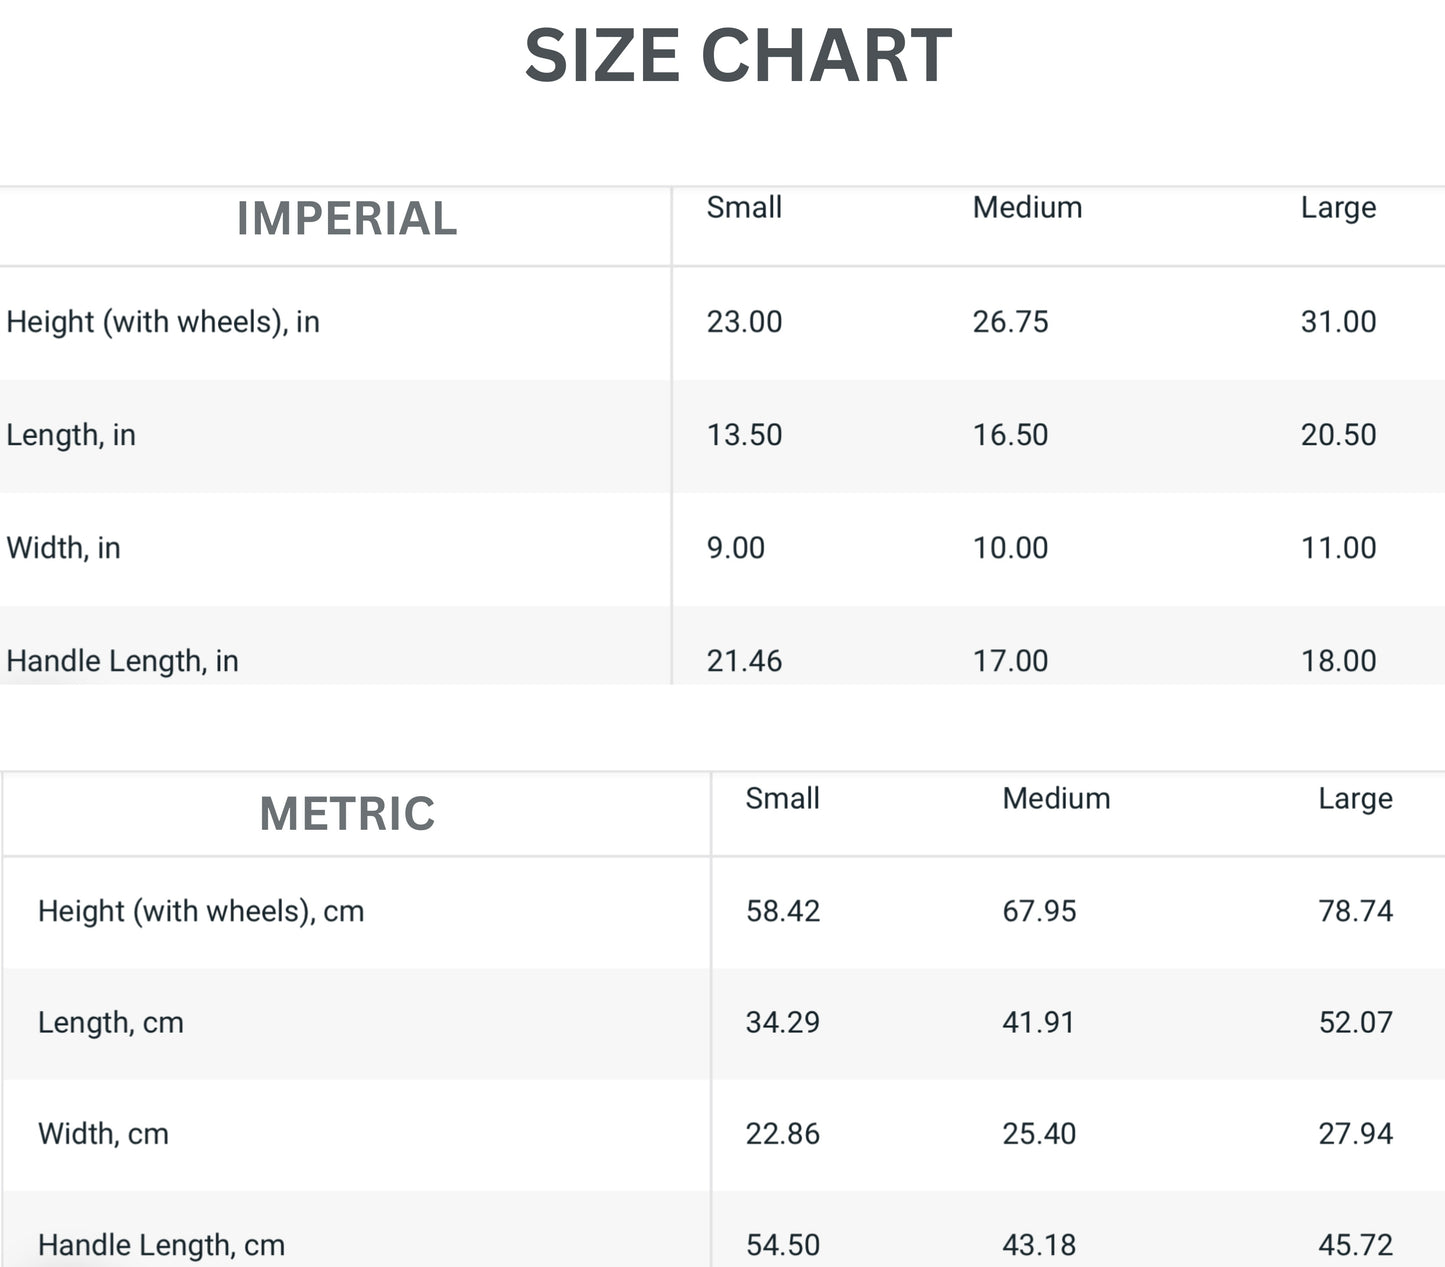1445x1267 pixels.
Task: Click the Medium column header in Metric table
Action: click(1056, 799)
